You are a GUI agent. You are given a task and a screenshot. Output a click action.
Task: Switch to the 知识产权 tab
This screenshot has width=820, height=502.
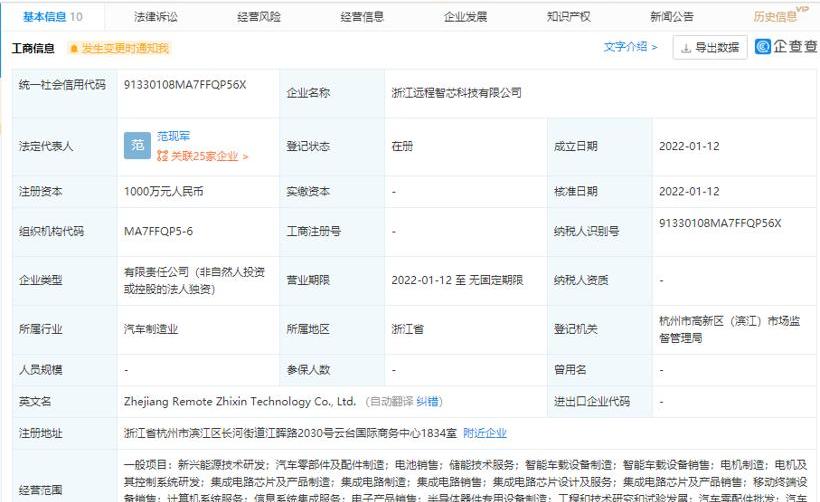(x=568, y=17)
